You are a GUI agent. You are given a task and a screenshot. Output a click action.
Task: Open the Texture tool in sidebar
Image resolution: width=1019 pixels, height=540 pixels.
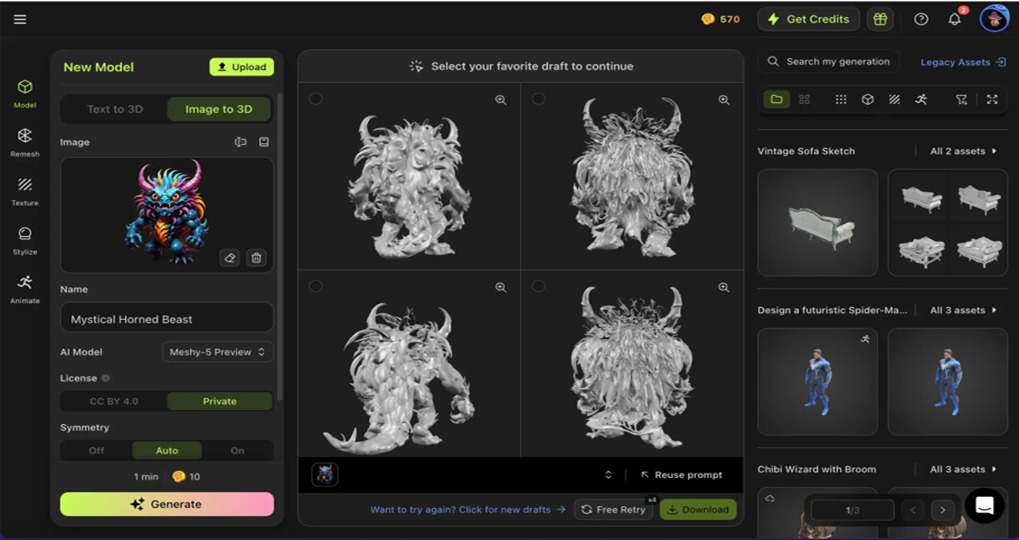tap(25, 191)
